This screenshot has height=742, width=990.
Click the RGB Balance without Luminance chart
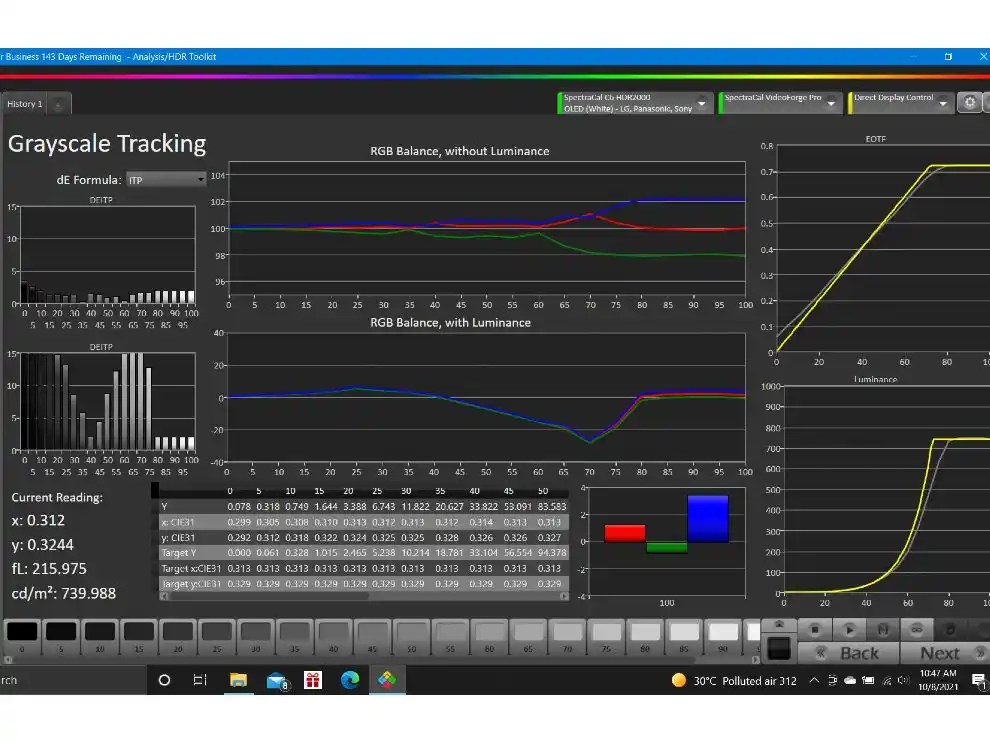click(487, 229)
